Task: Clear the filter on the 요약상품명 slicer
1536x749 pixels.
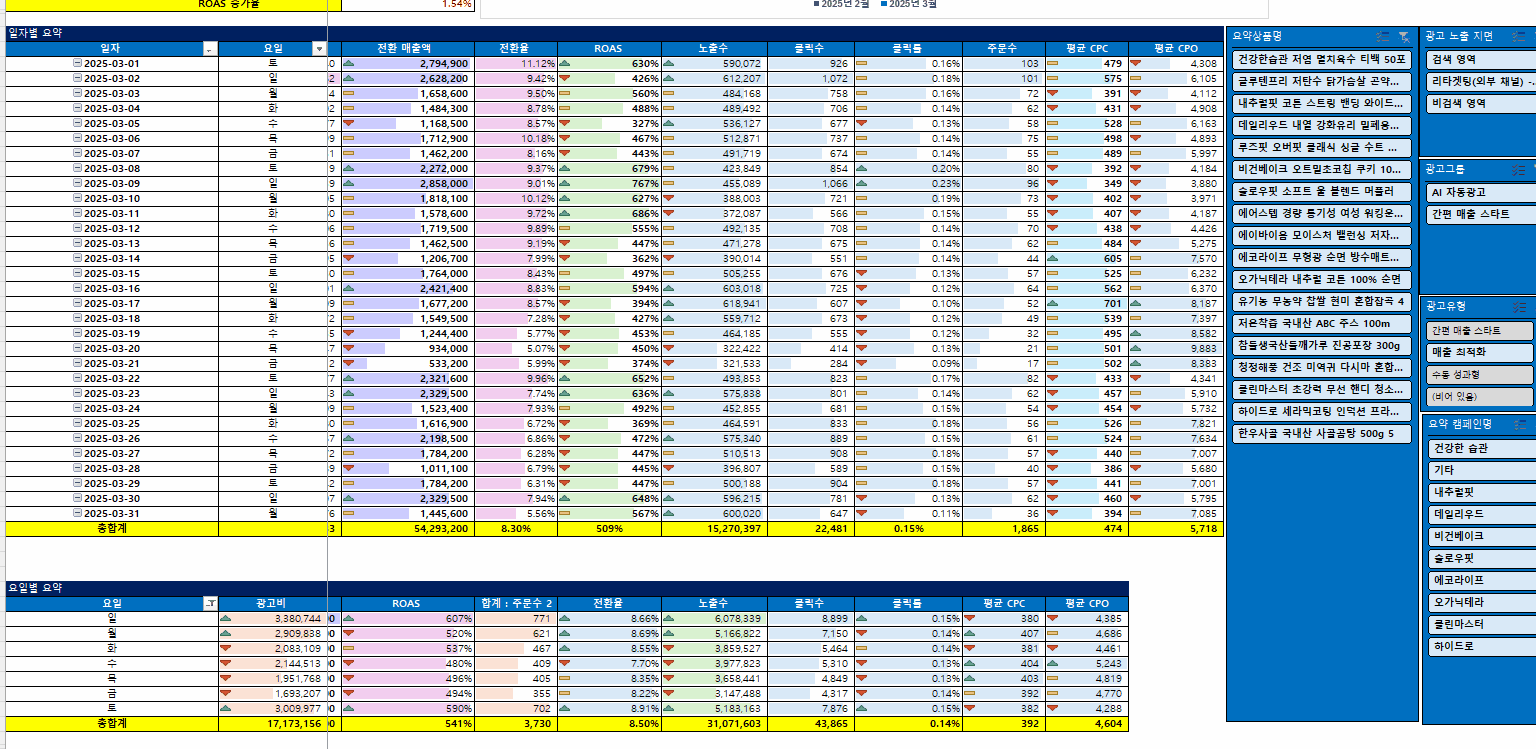Action: [x=1404, y=36]
